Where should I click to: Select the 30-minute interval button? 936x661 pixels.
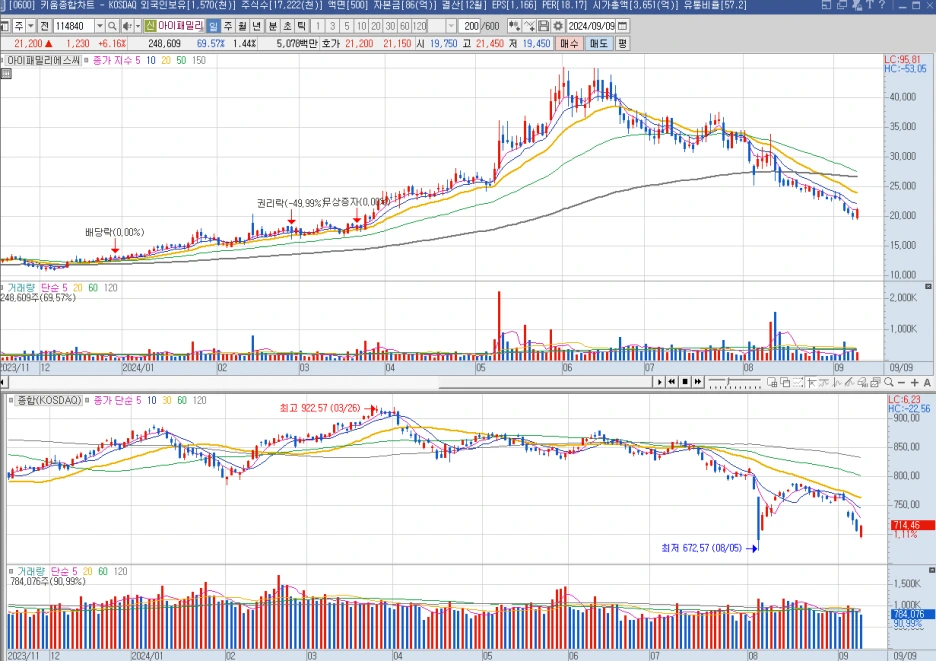(x=390, y=26)
